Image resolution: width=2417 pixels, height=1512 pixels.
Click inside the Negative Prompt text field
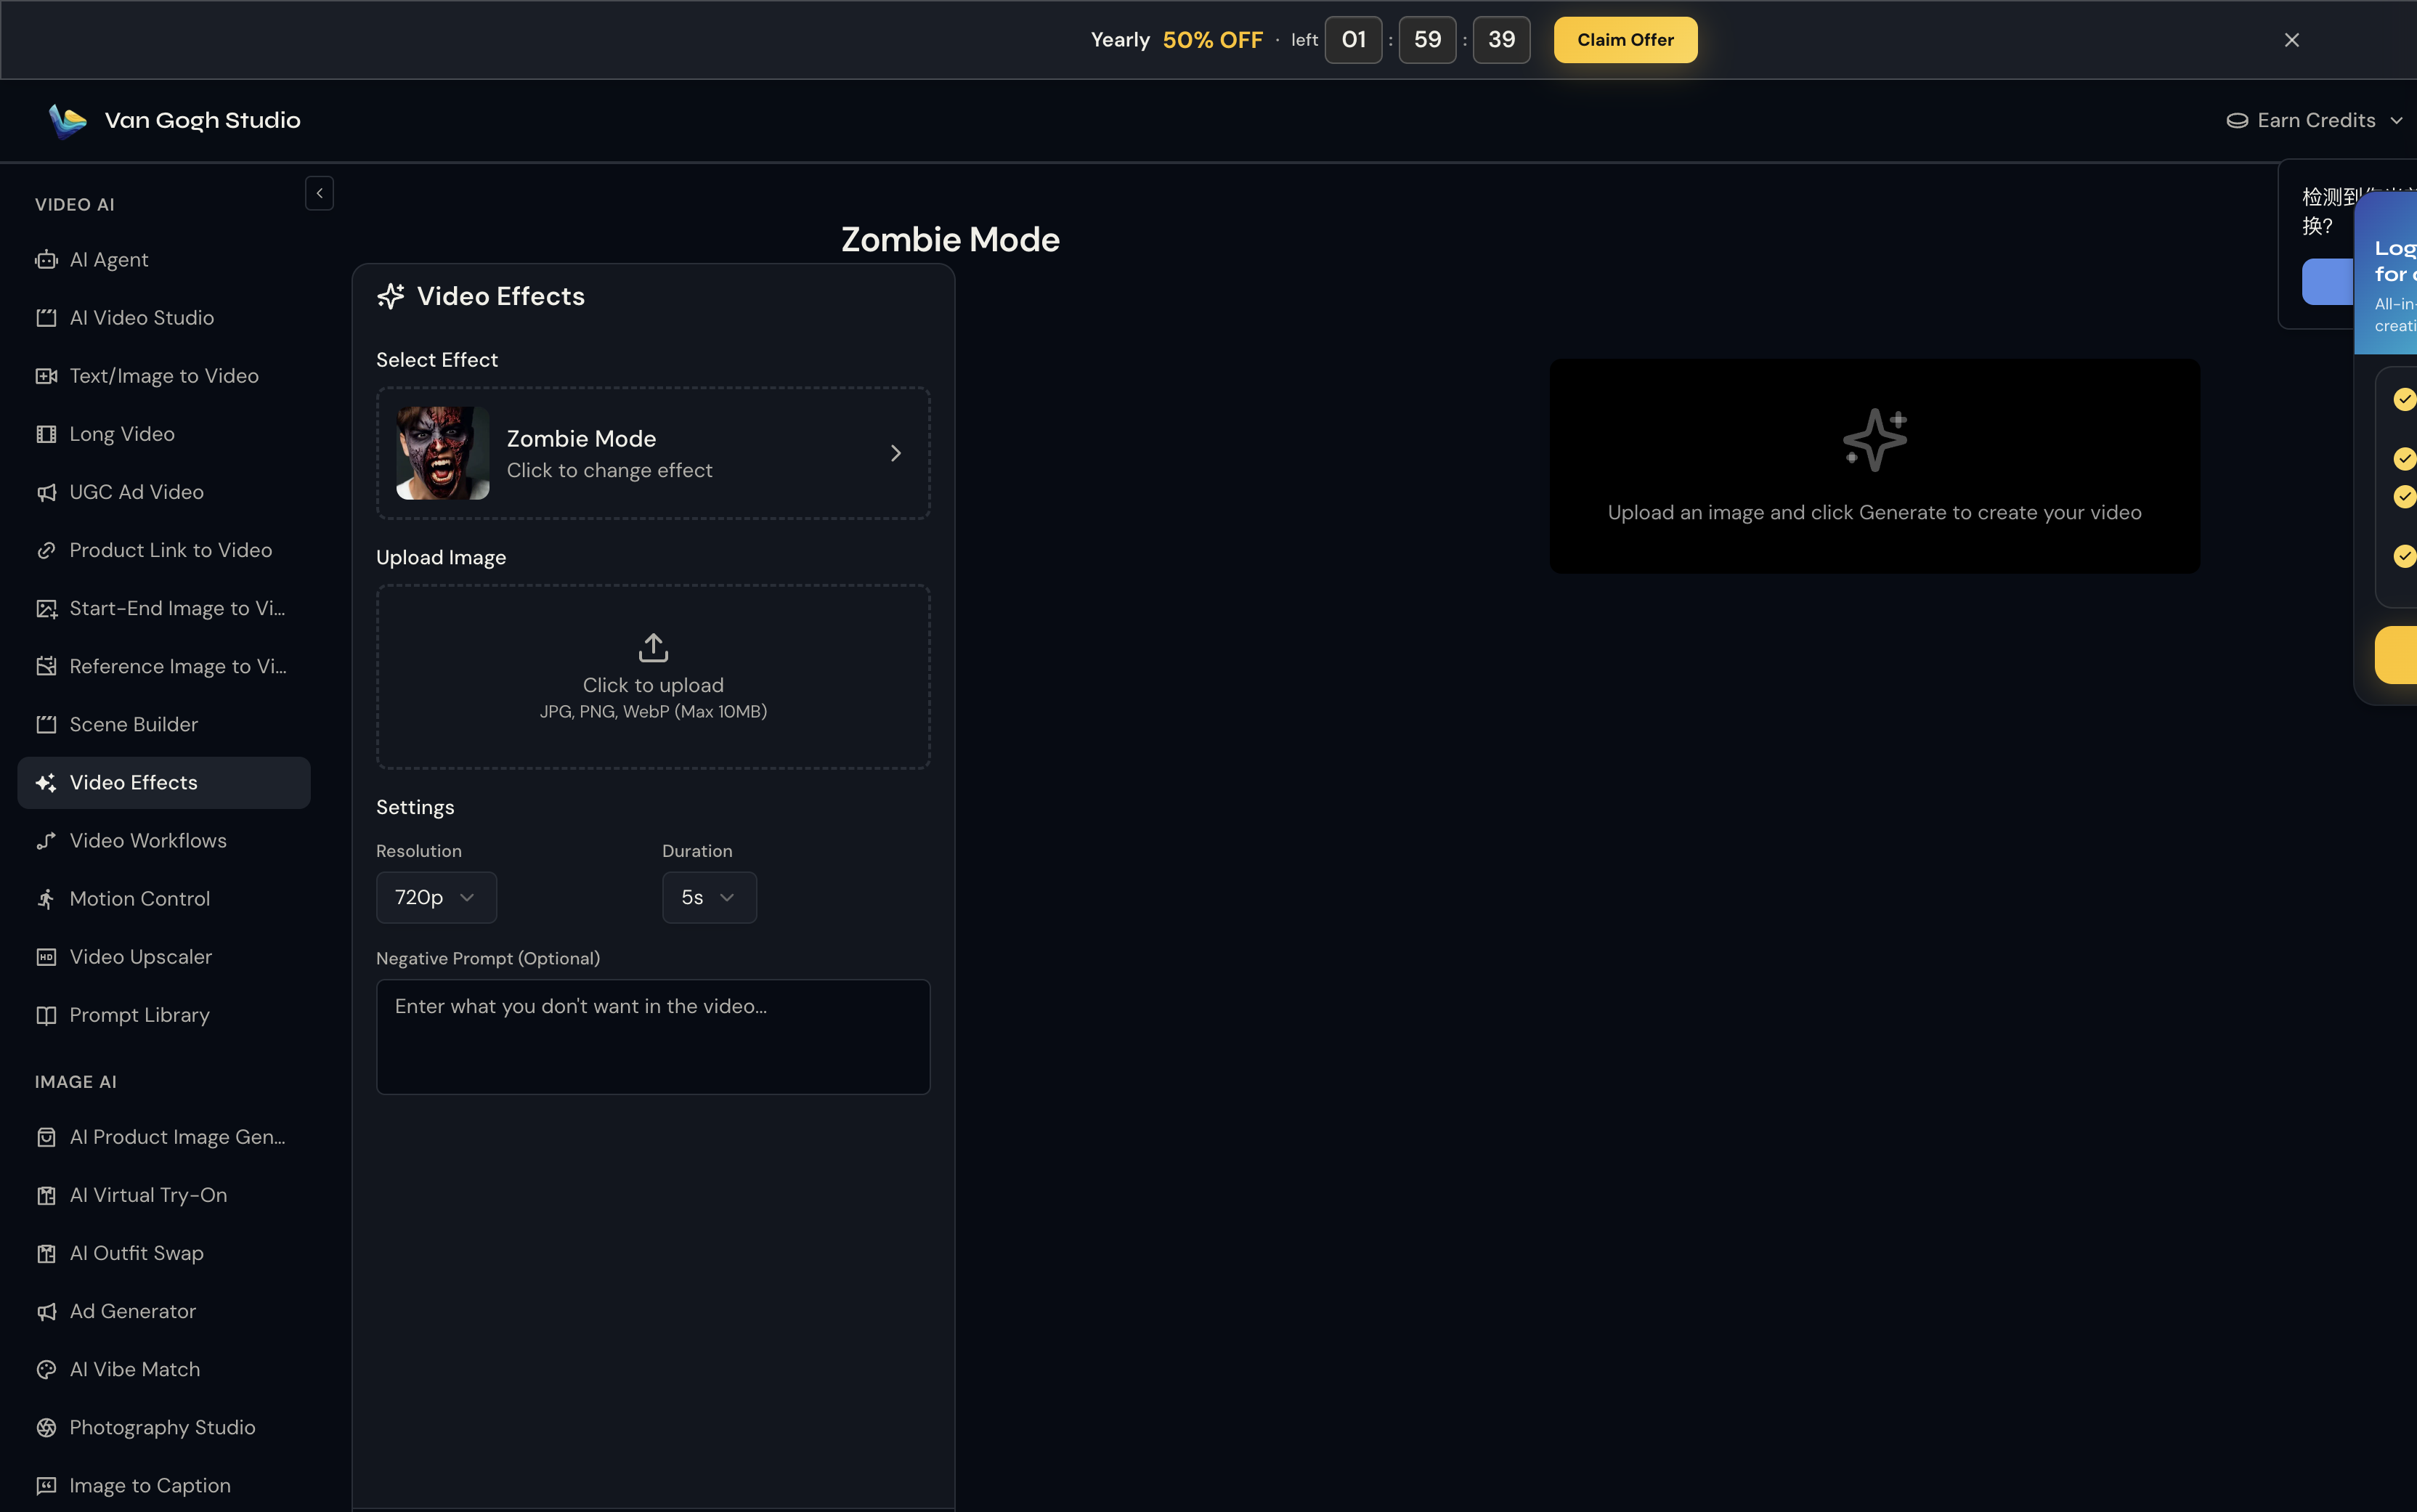pos(653,1036)
